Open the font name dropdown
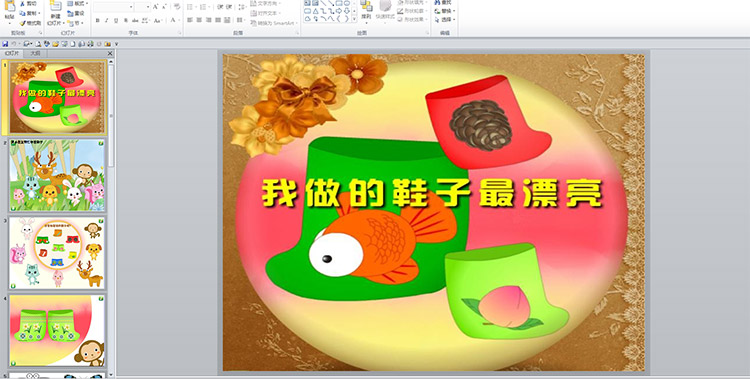Viewport: 750px width, 379px height. (131, 7)
